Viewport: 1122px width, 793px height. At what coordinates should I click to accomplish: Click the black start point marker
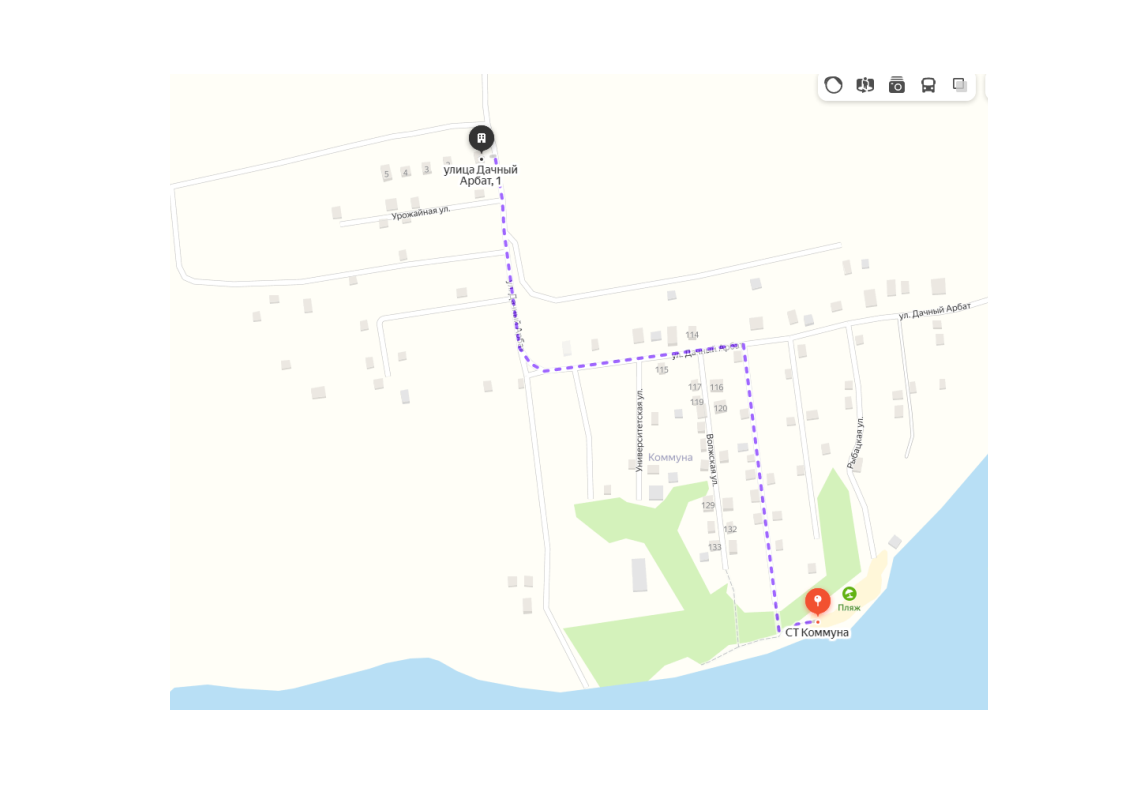click(x=482, y=138)
